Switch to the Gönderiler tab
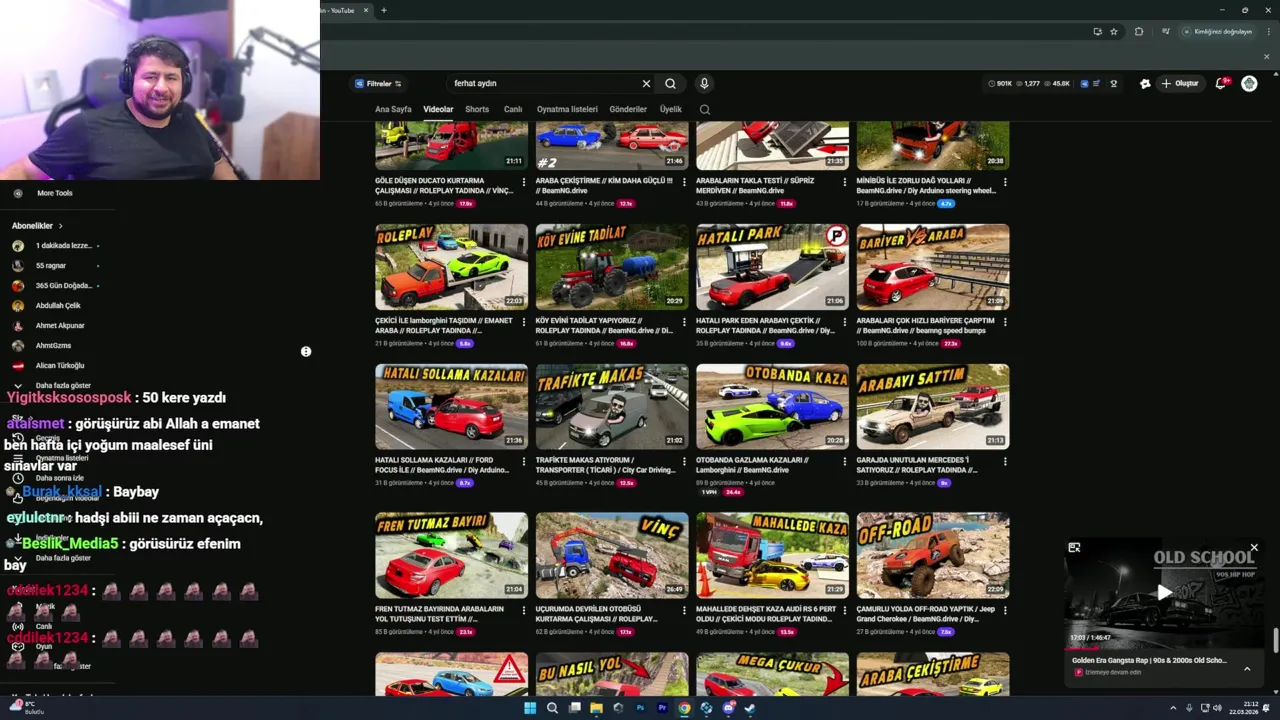The image size is (1280, 720). coord(628,109)
